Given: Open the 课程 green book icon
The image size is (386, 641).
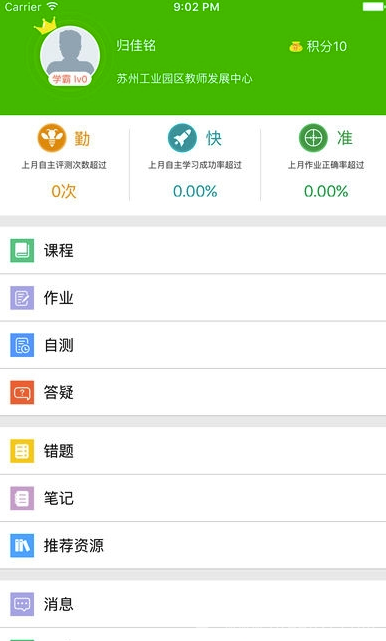Looking at the screenshot, I should click(22, 251).
